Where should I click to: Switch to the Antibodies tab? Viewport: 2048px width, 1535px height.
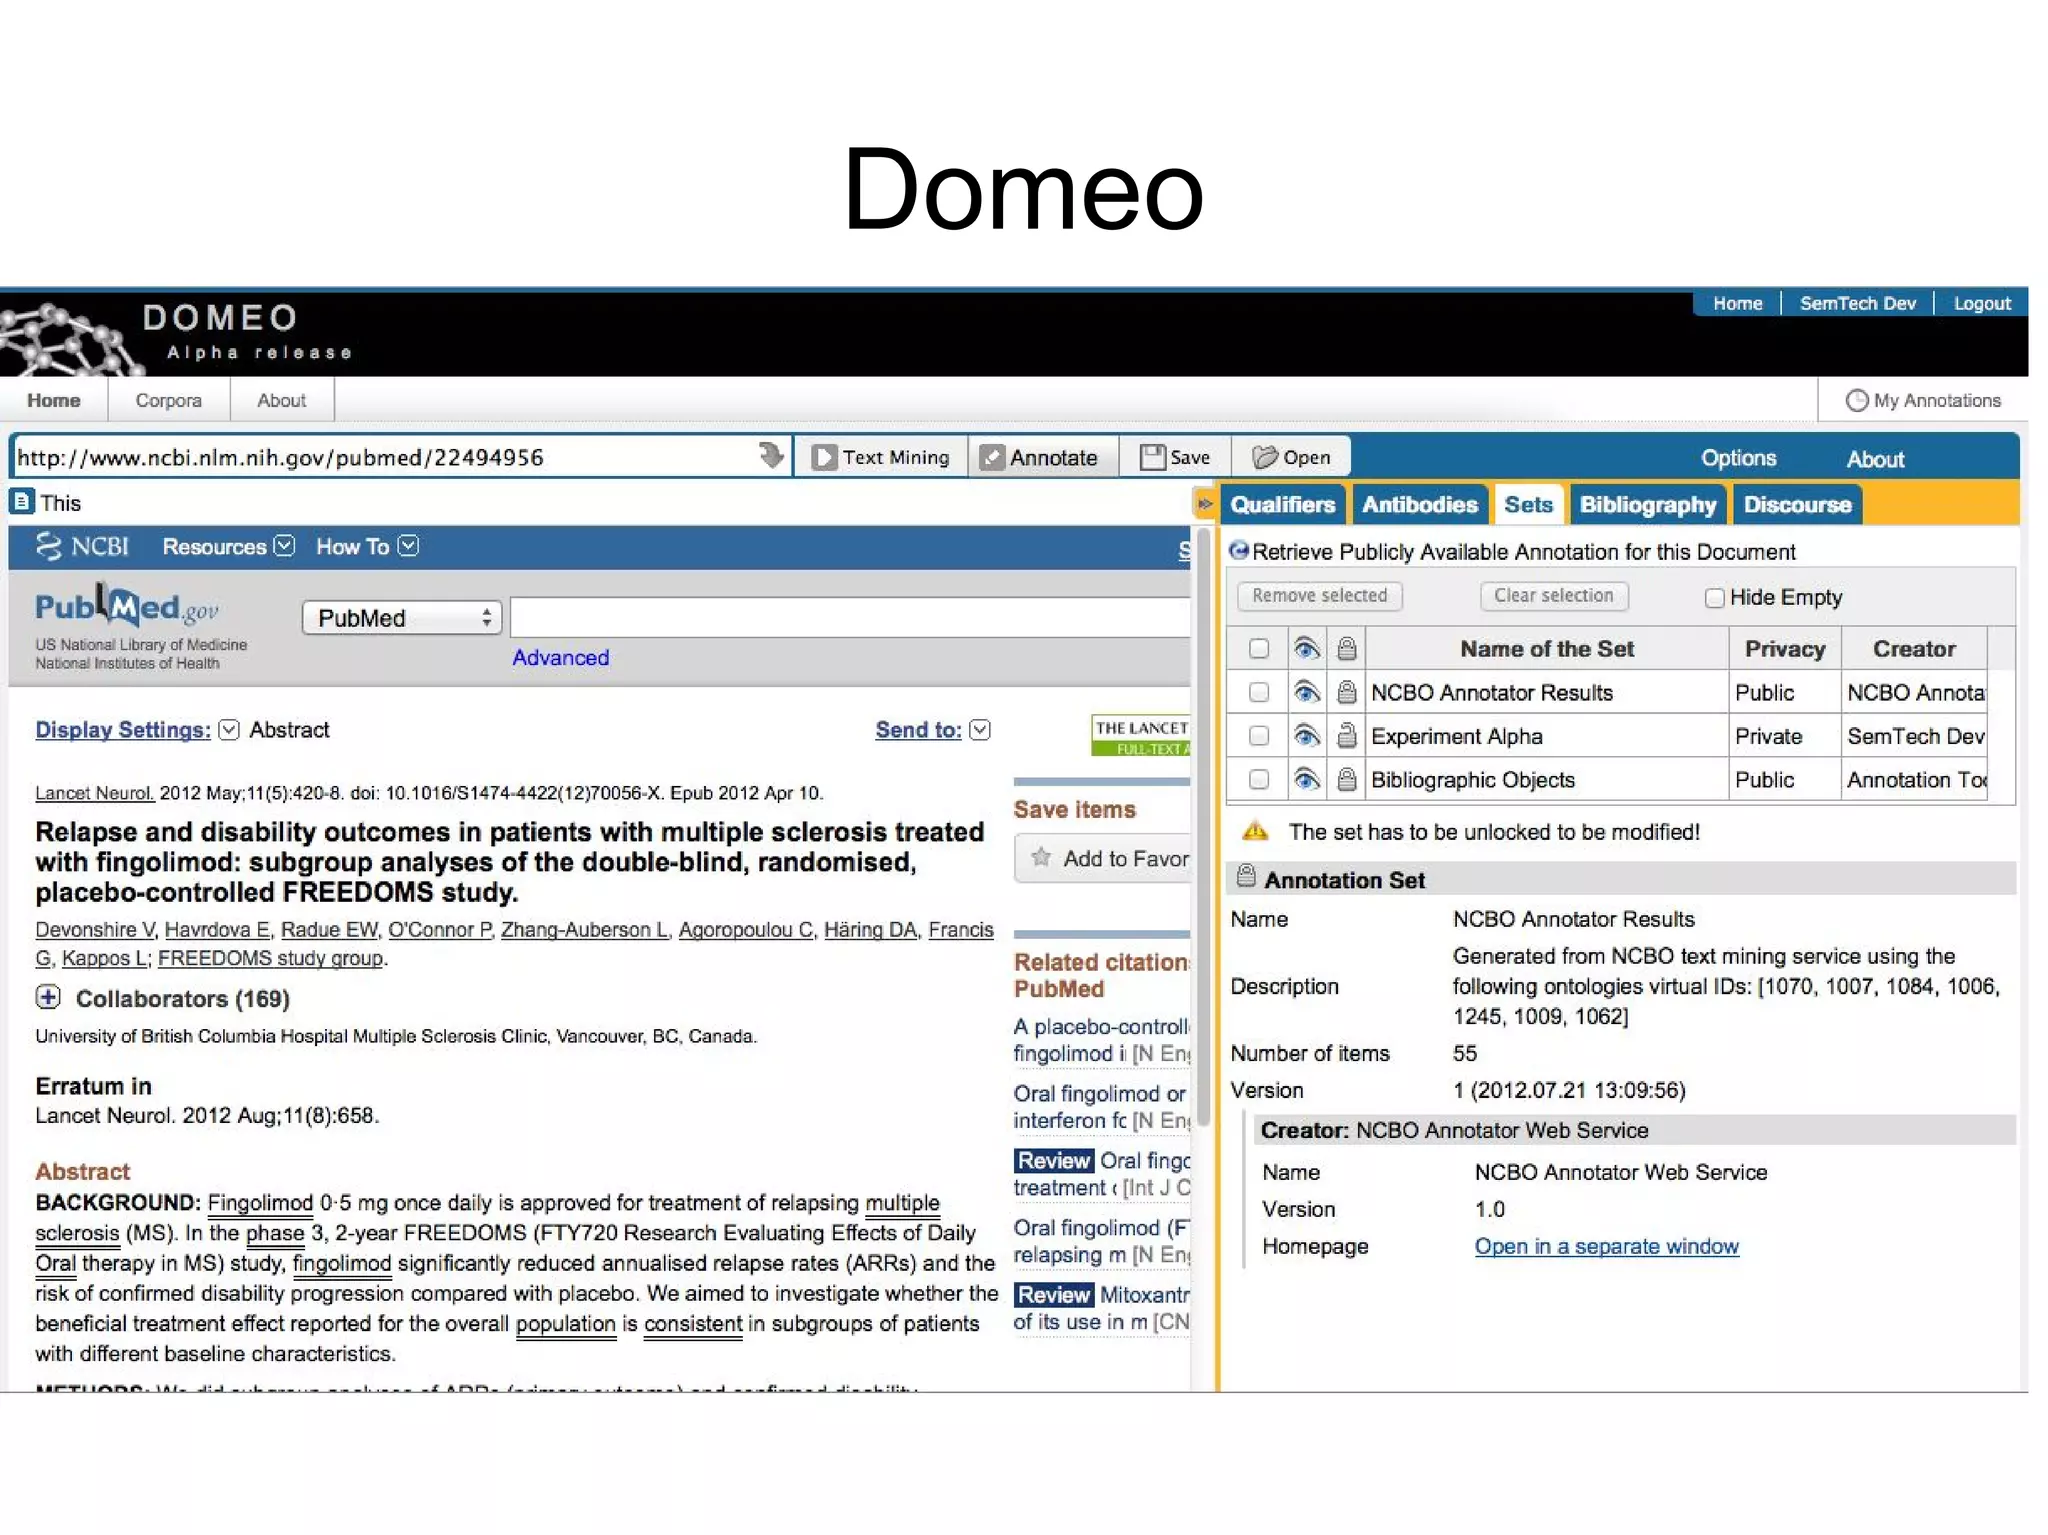[x=1420, y=505]
